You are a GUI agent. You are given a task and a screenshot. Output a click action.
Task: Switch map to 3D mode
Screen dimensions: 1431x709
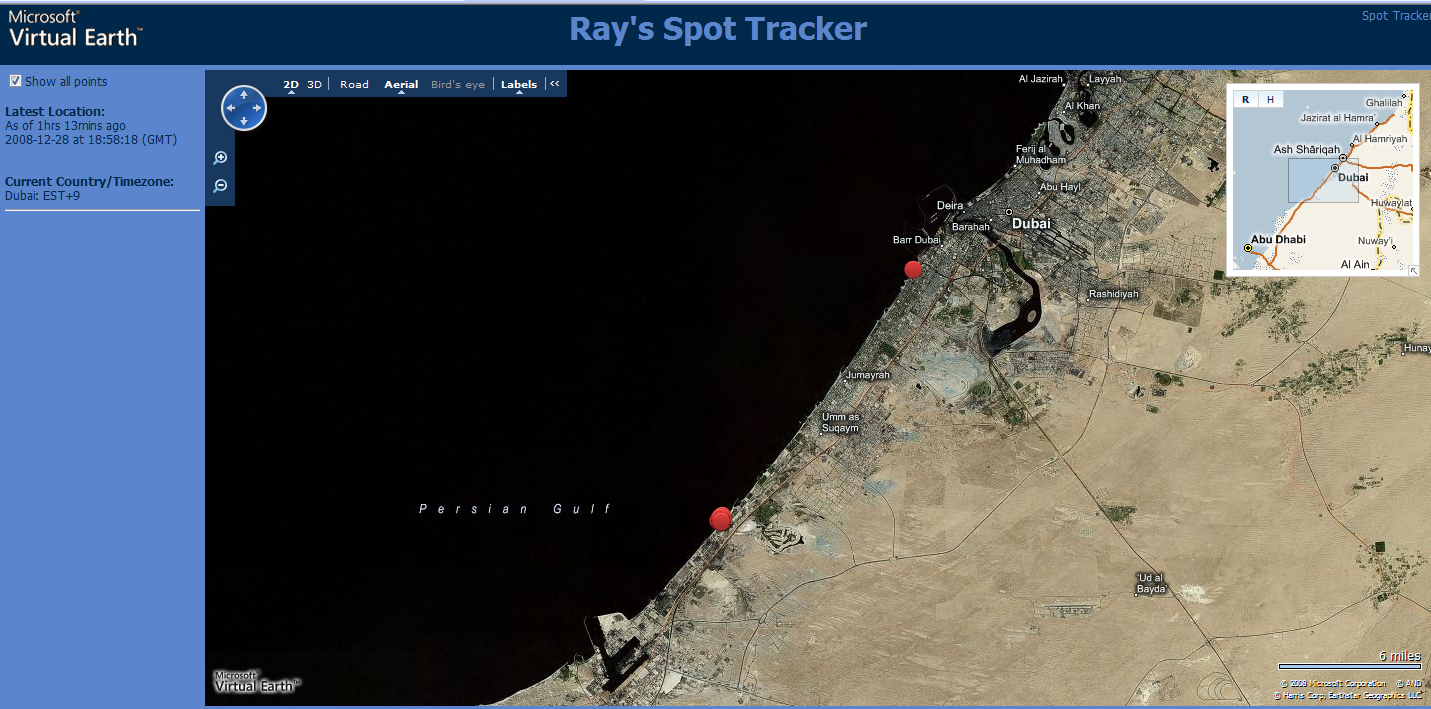point(314,85)
